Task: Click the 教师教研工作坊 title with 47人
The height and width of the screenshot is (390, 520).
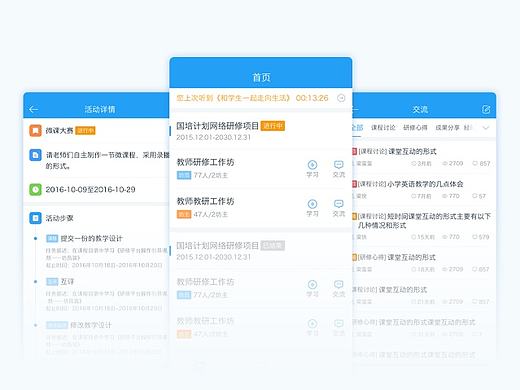Action: (x=205, y=201)
